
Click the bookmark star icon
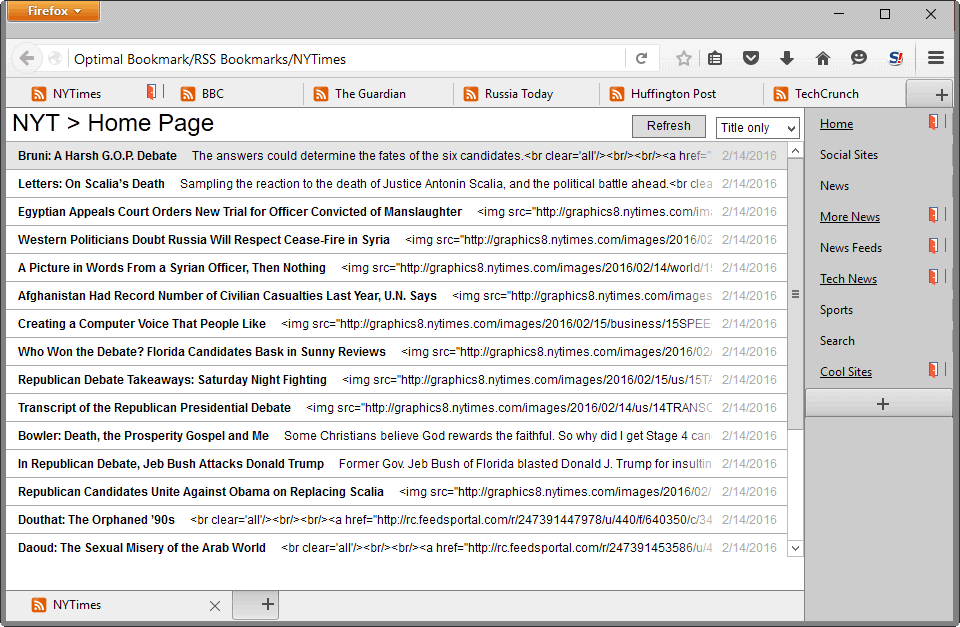click(684, 59)
